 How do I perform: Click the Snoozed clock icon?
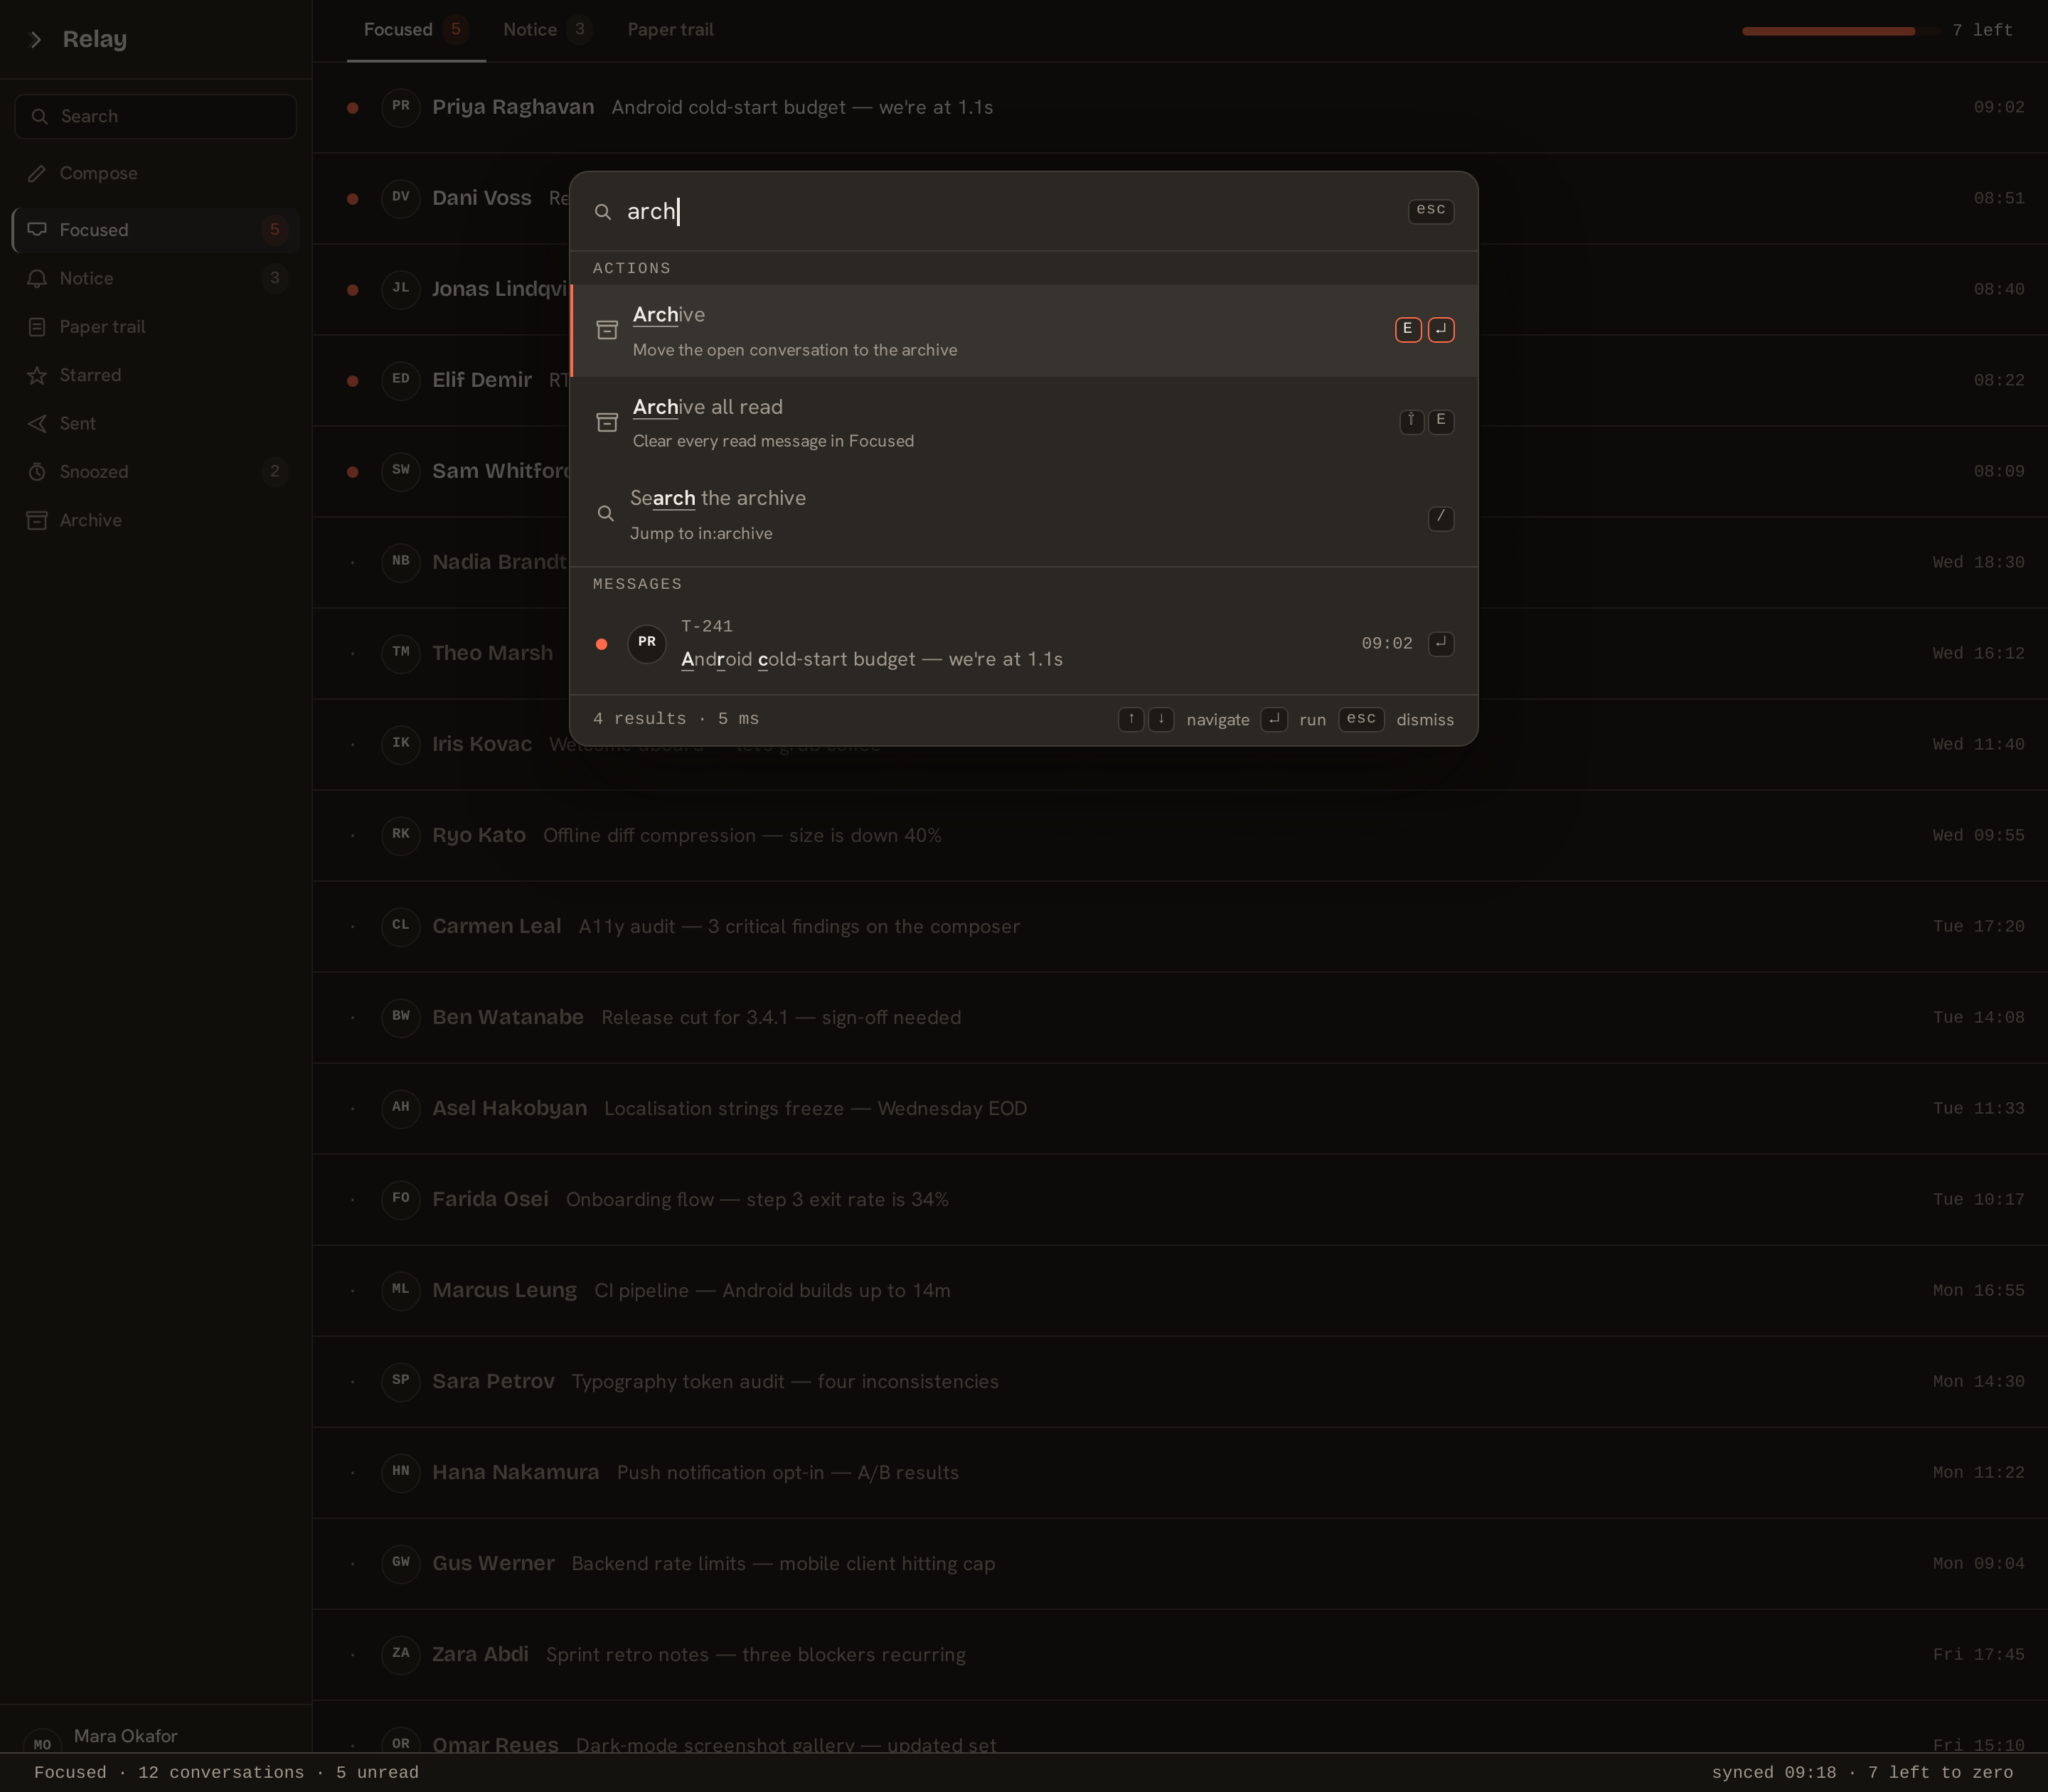coord(37,472)
